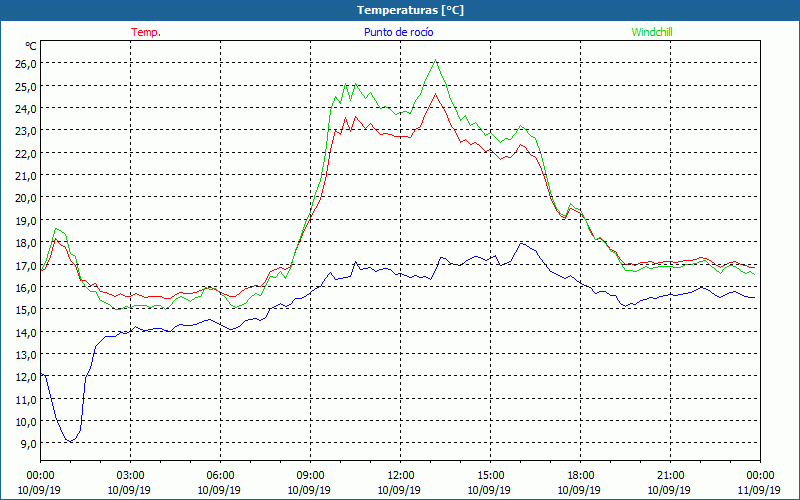Image resolution: width=800 pixels, height=500 pixels.
Task: Click the °C unit label on axis
Action: pos(31,46)
